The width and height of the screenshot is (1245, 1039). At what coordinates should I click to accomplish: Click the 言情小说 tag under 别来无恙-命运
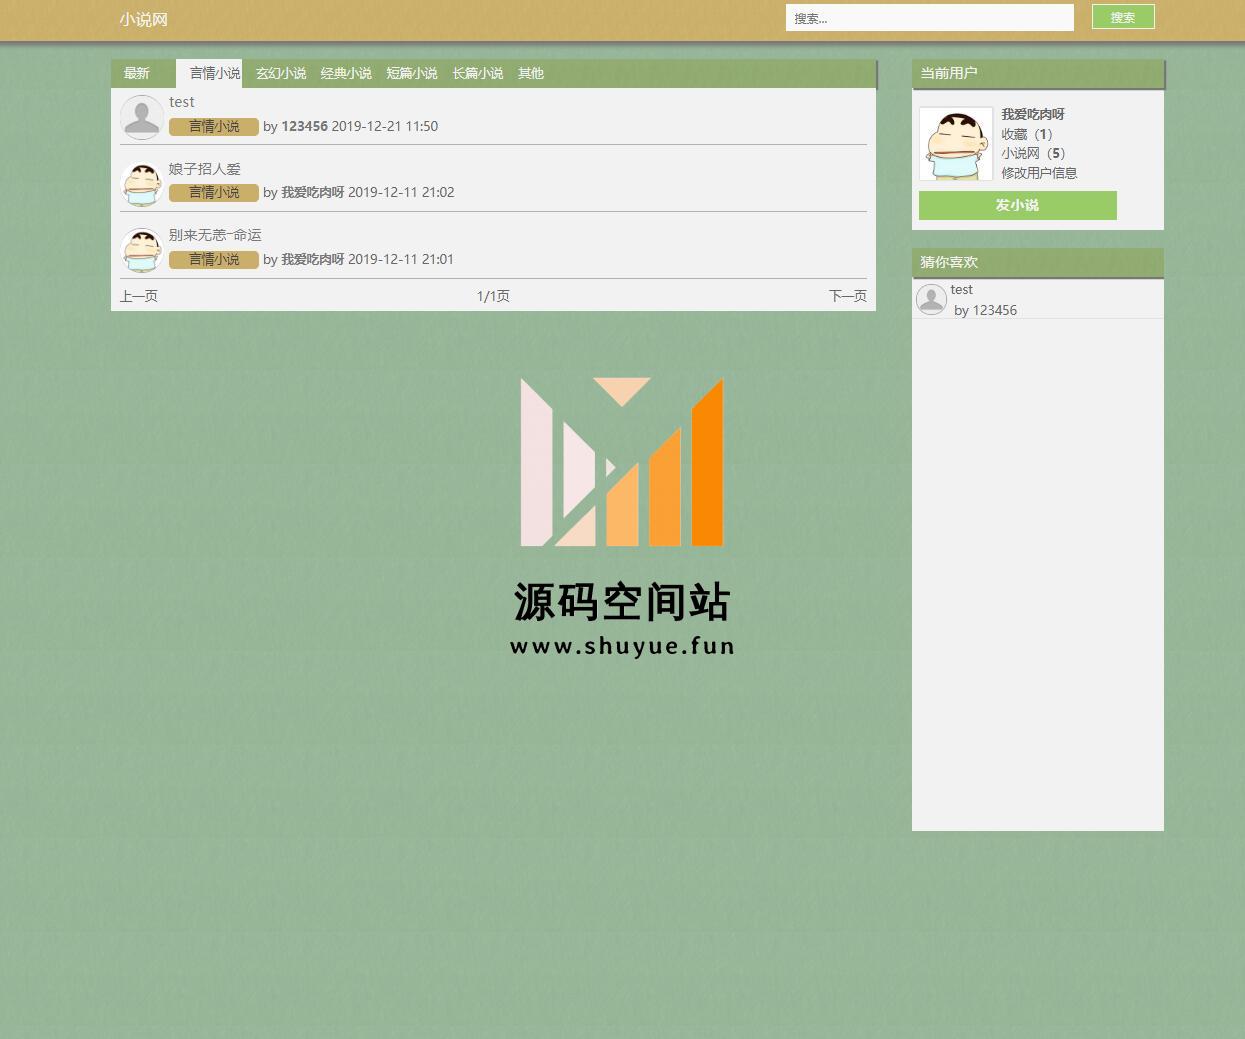[214, 259]
